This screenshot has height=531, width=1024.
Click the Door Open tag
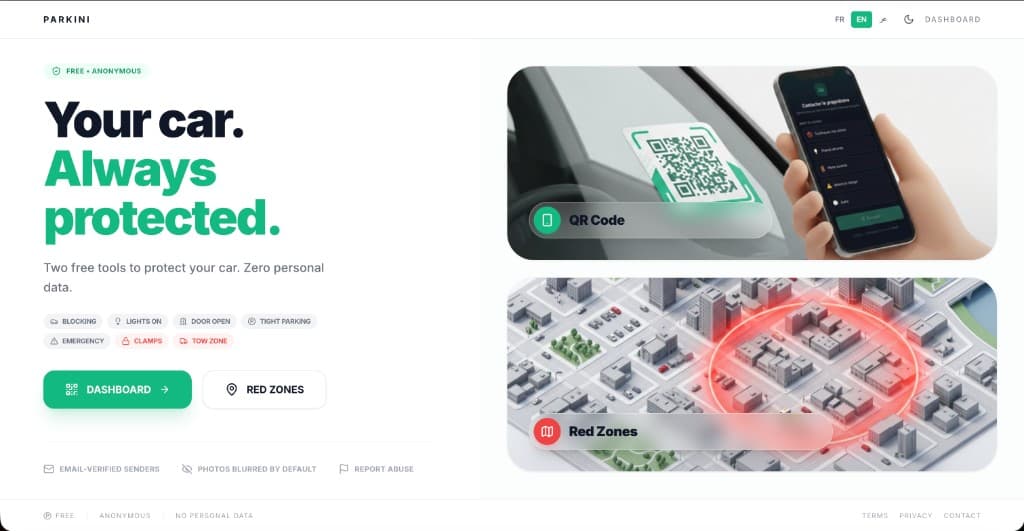(204, 321)
